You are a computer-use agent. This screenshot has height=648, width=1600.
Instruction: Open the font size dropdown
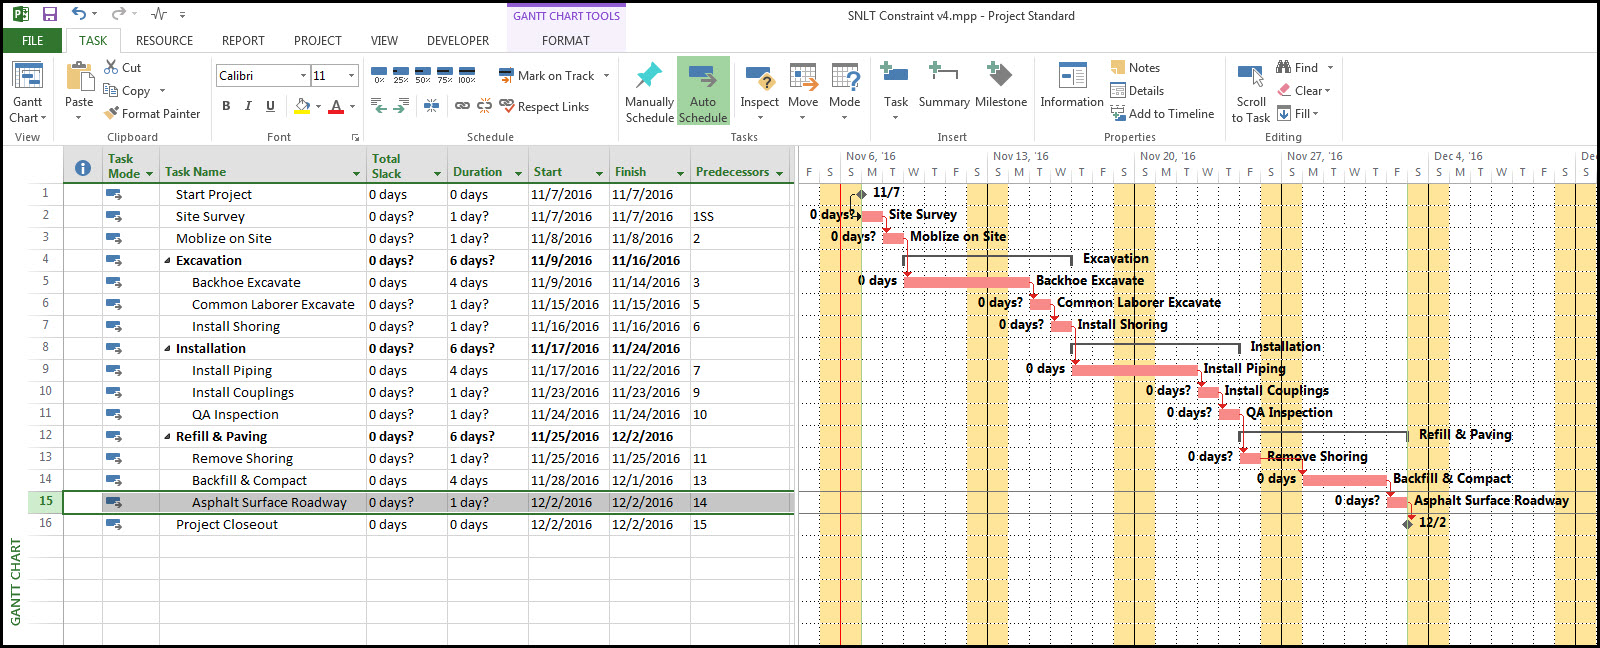pos(351,75)
